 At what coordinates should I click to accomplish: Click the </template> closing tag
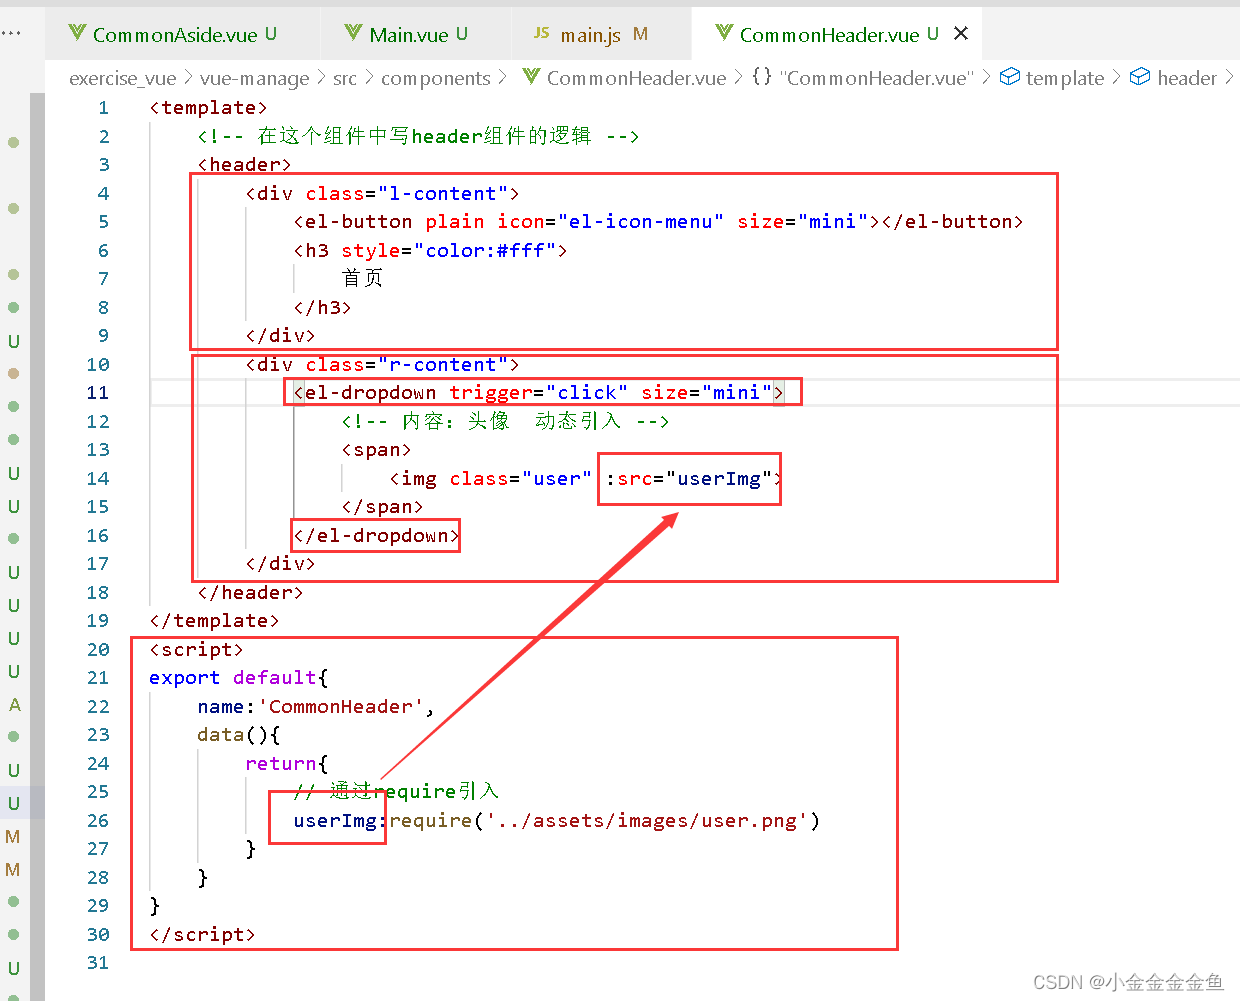click(x=214, y=621)
